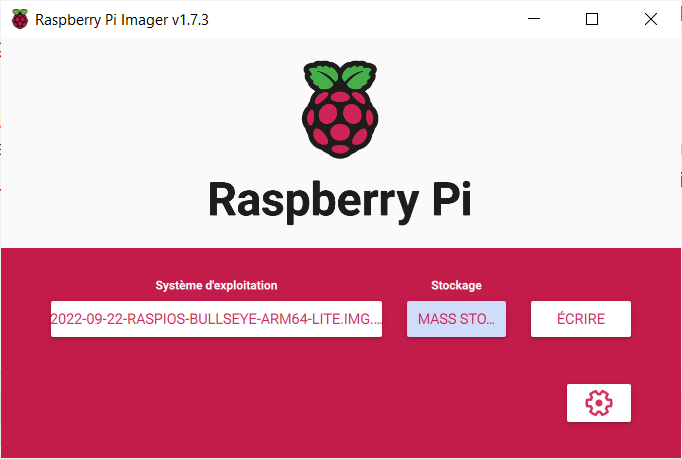
Task: Click empty crimson area below the OS button
Action: (x=216, y=392)
